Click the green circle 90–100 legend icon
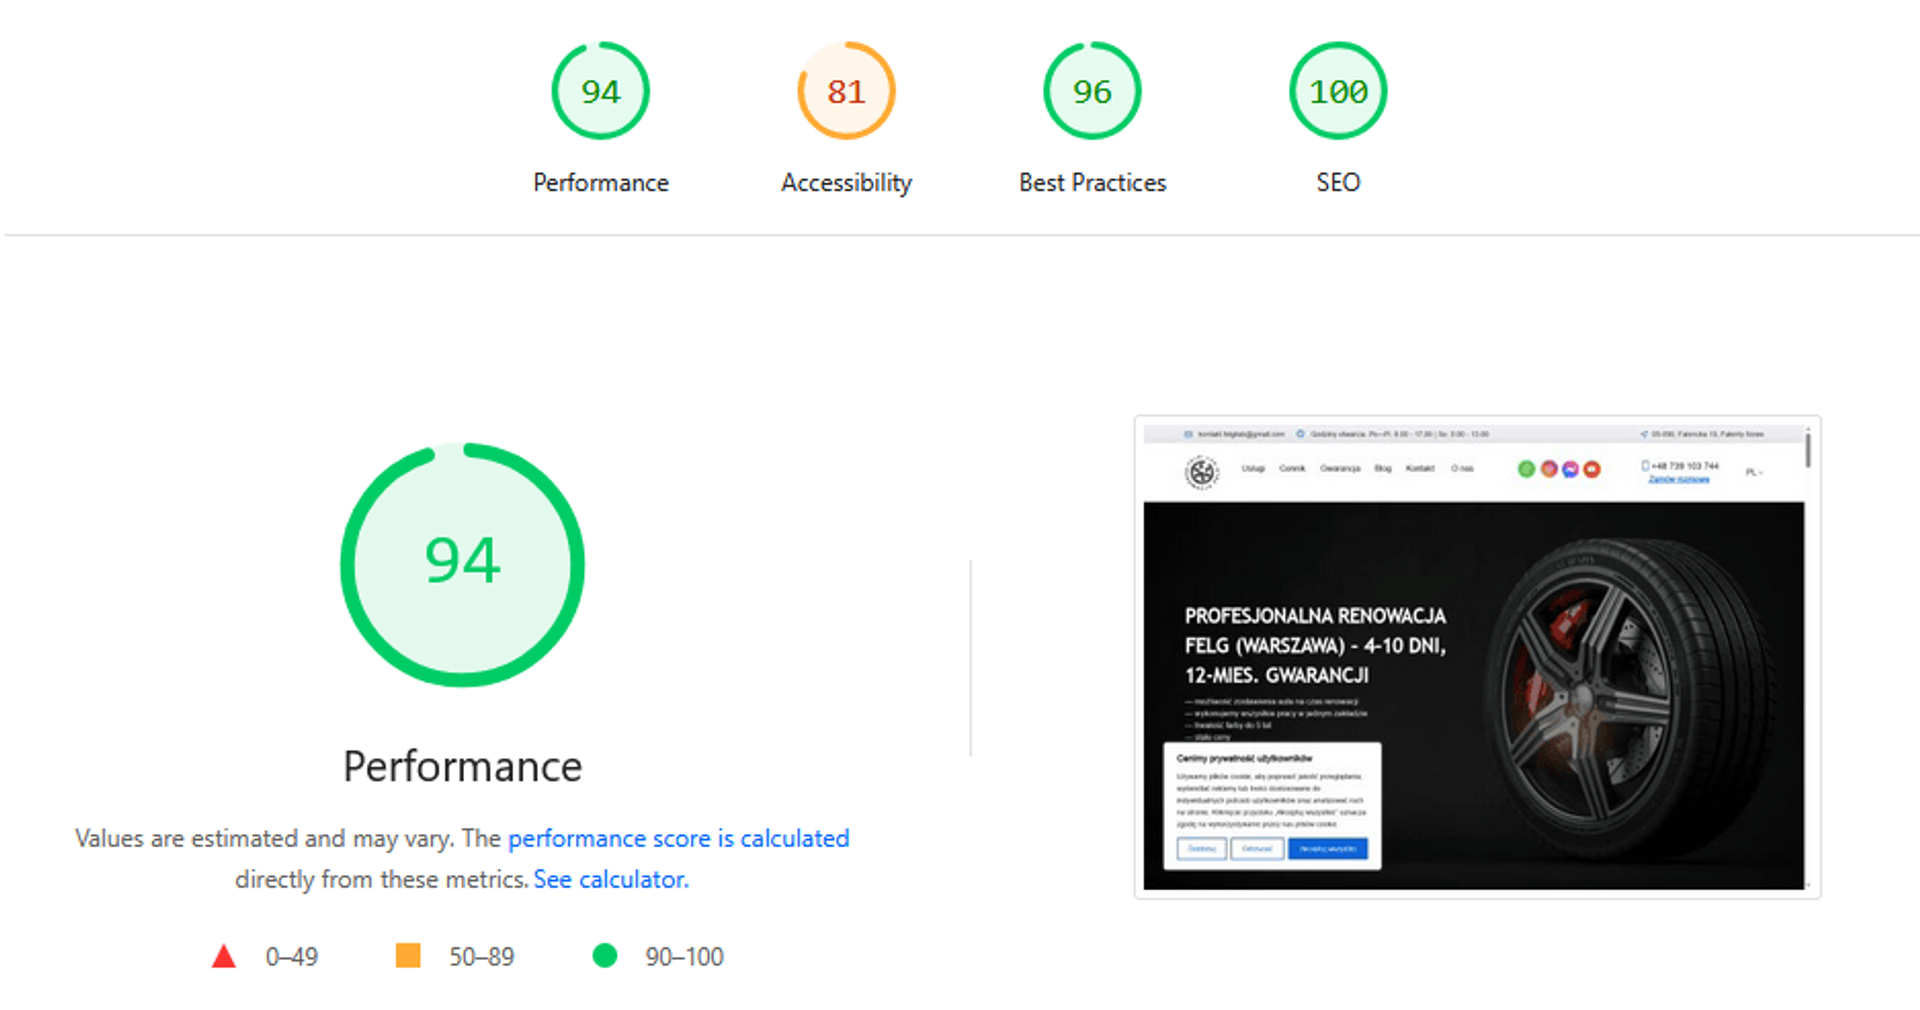 pos(605,955)
